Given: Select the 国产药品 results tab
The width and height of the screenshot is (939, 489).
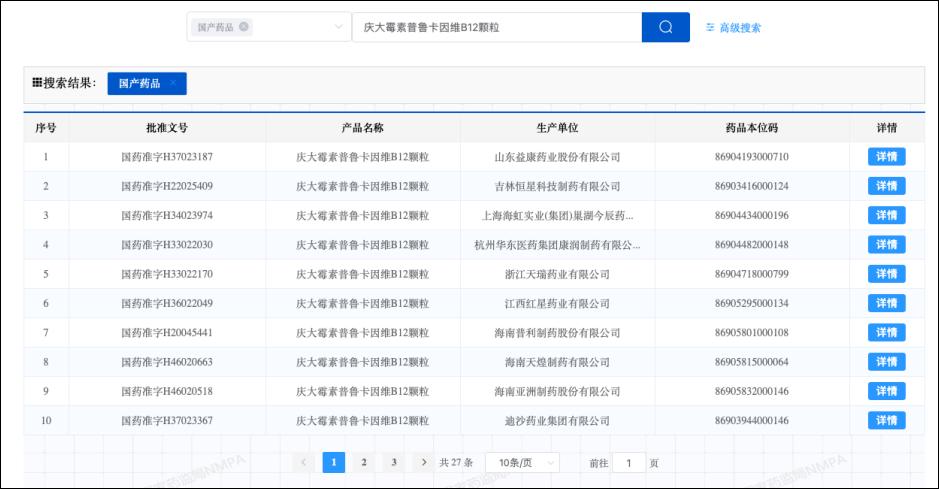Looking at the screenshot, I should pos(138,83).
